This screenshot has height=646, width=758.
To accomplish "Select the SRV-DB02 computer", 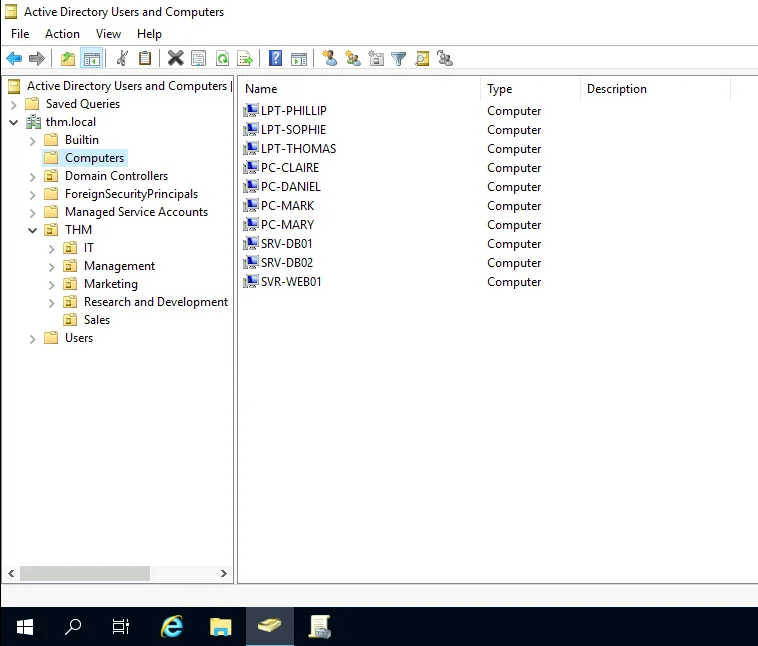I will click(x=287, y=263).
